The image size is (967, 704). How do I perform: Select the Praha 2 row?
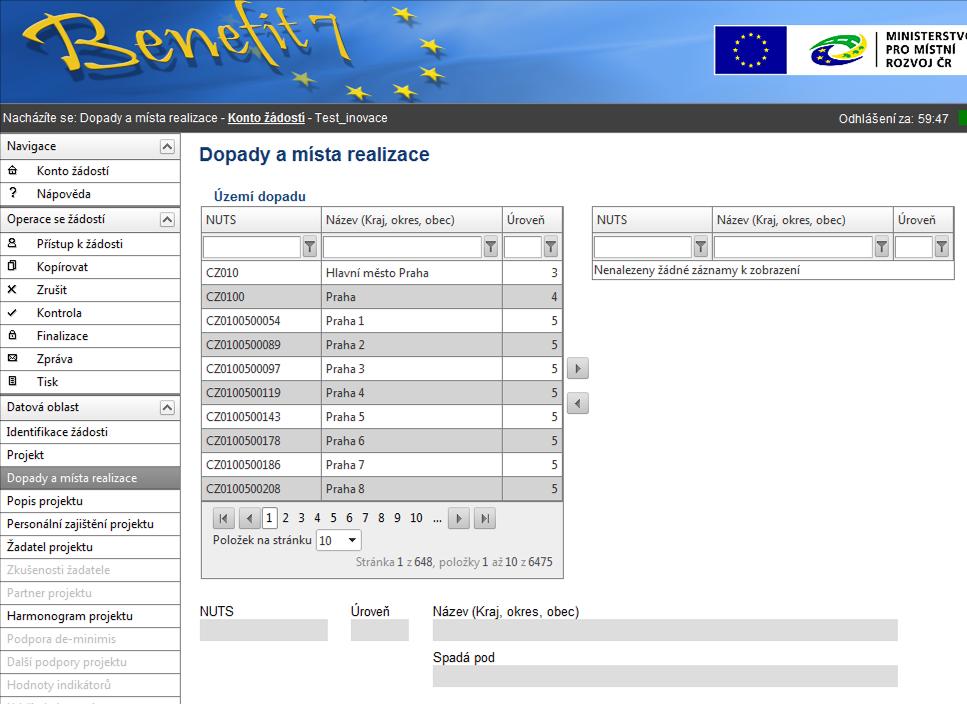point(382,345)
